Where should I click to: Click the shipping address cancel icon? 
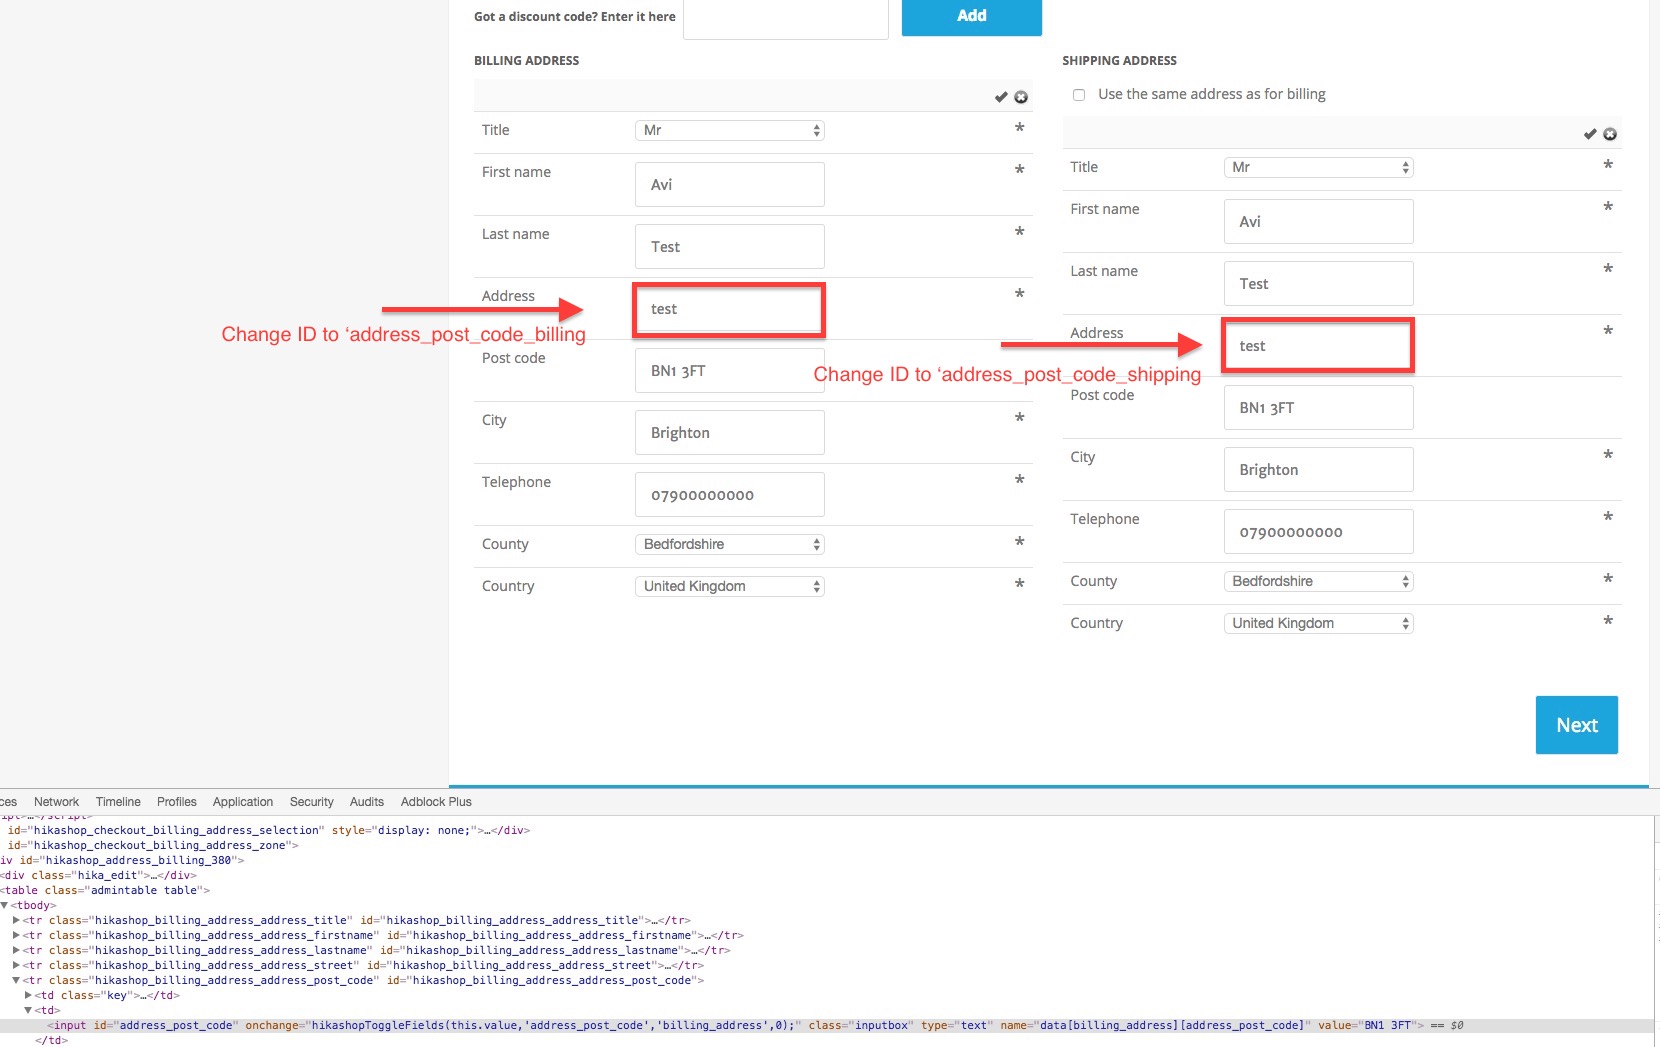pyautogui.click(x=1610, y=134)
